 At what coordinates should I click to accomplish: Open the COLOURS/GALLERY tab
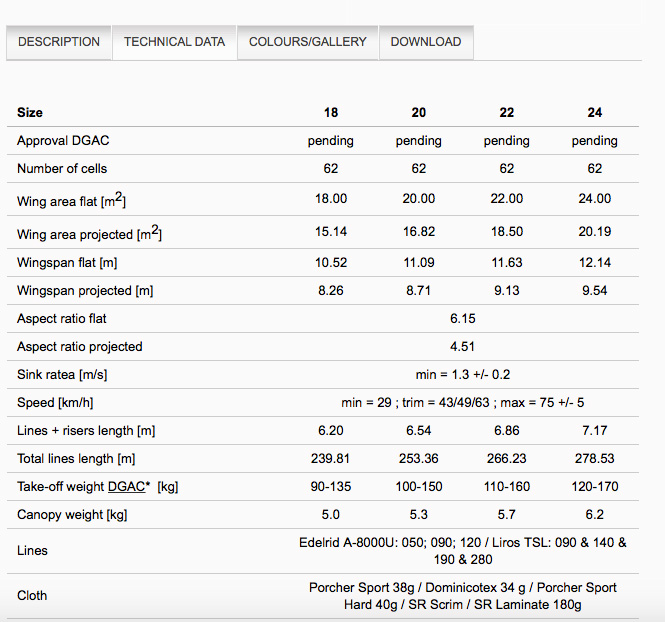click(307, 42)
